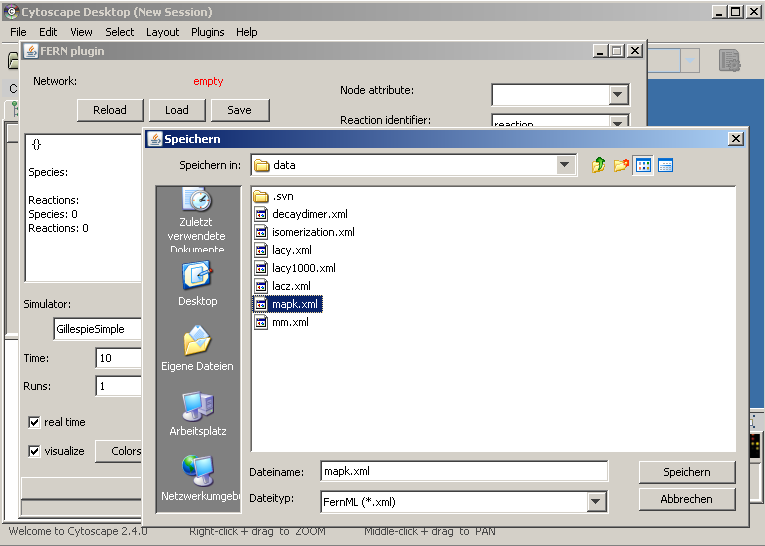Switch to list view icon
The image size is (765, 546).
644,165
